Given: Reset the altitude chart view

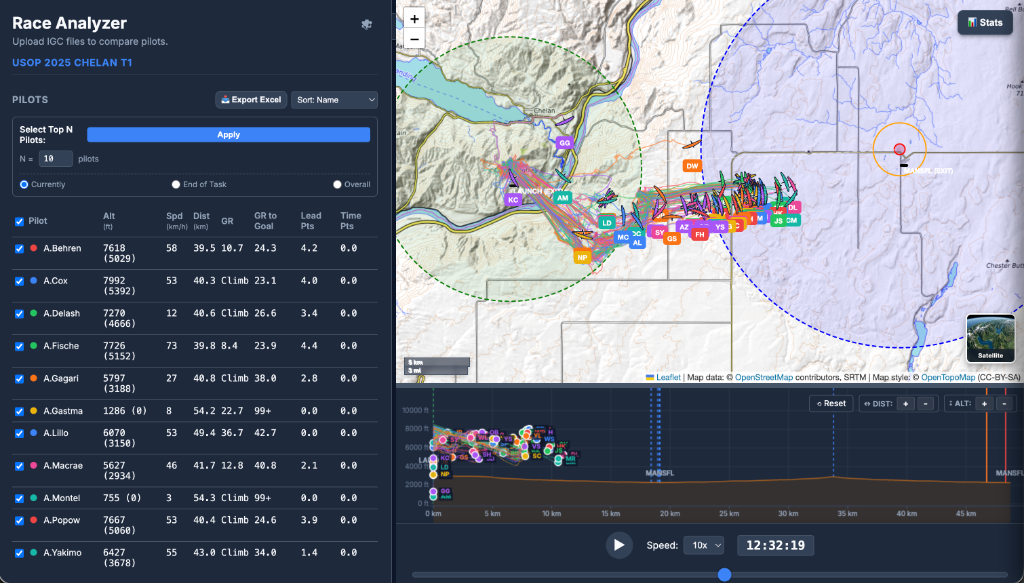Looking at the screenshot, I should click(x=831, y=403).
